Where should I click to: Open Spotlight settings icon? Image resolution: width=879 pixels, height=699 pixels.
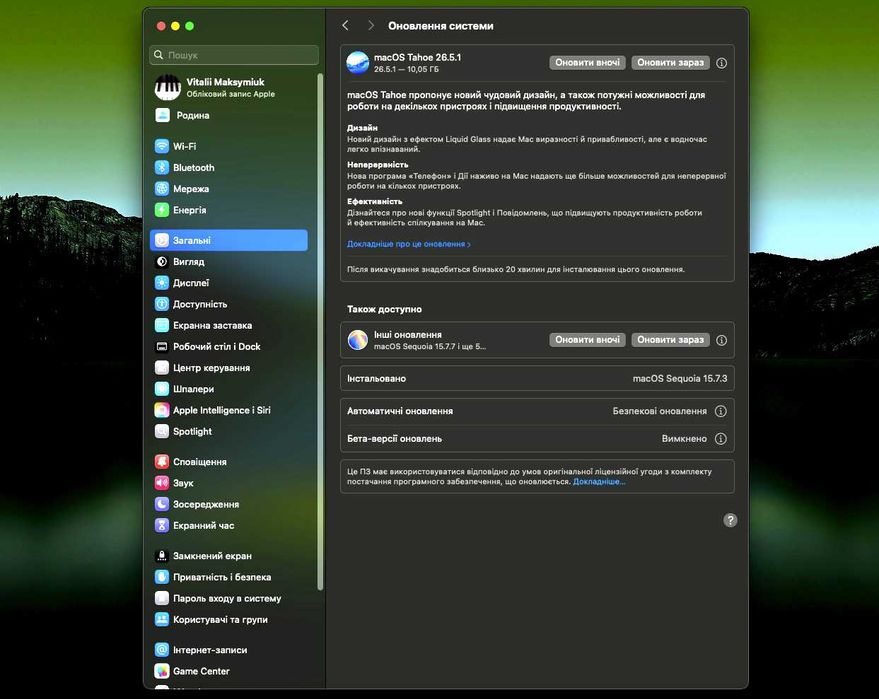(161, 432)
